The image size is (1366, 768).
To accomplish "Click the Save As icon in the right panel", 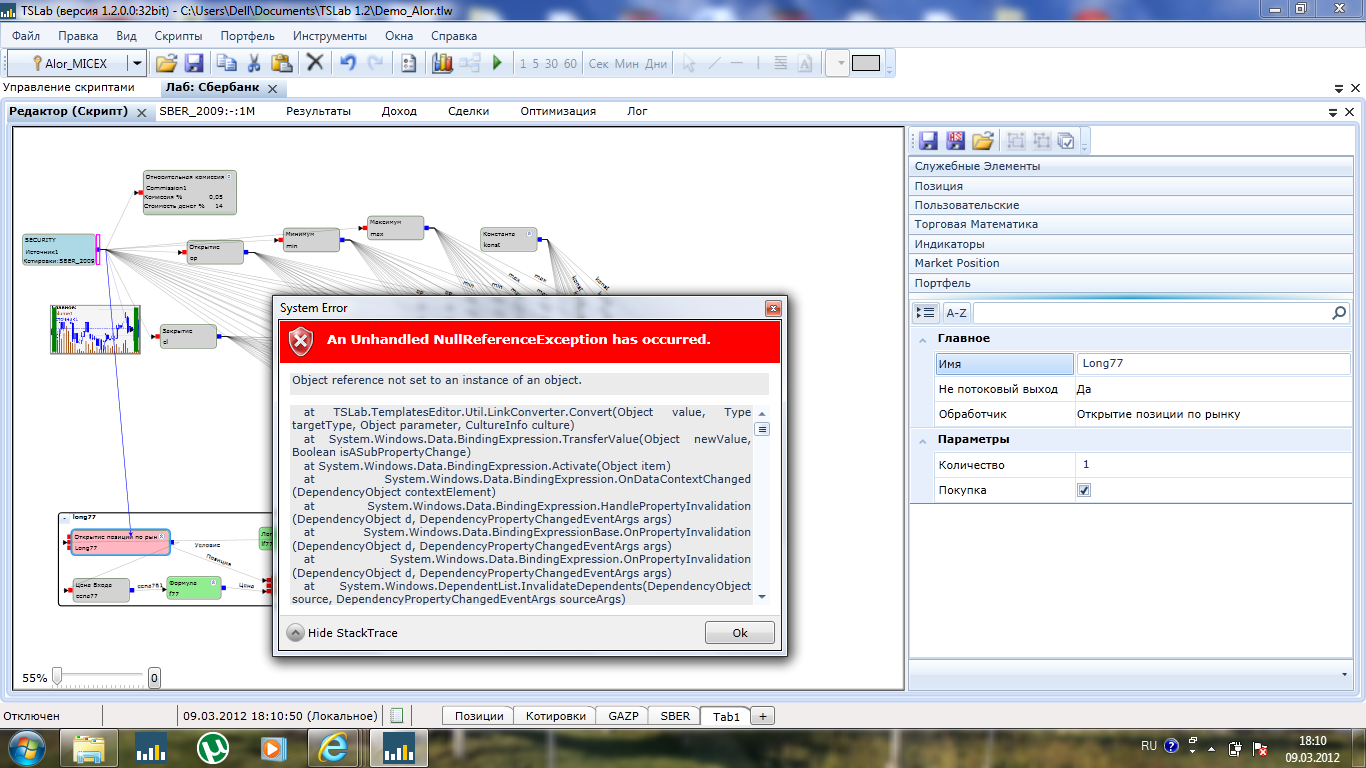I will pos(956,141).
